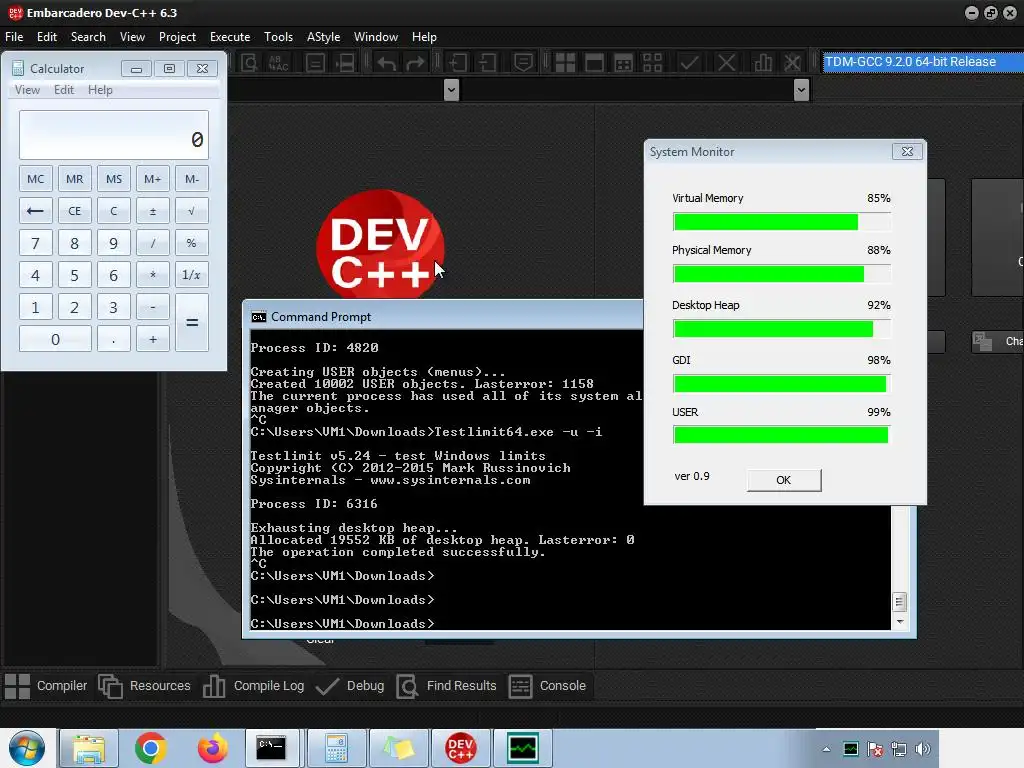Click the Redo arrow in Dev-C++ toolbar
Screen dimensions: 1024x768
tap(415, 63)
